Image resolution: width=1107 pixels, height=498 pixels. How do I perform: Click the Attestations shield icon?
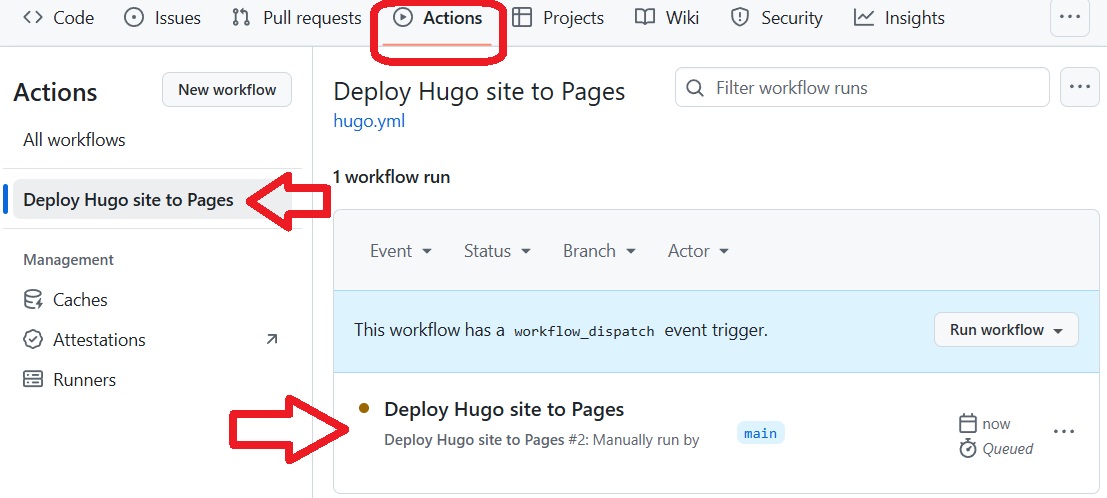[x=33, y=340]
